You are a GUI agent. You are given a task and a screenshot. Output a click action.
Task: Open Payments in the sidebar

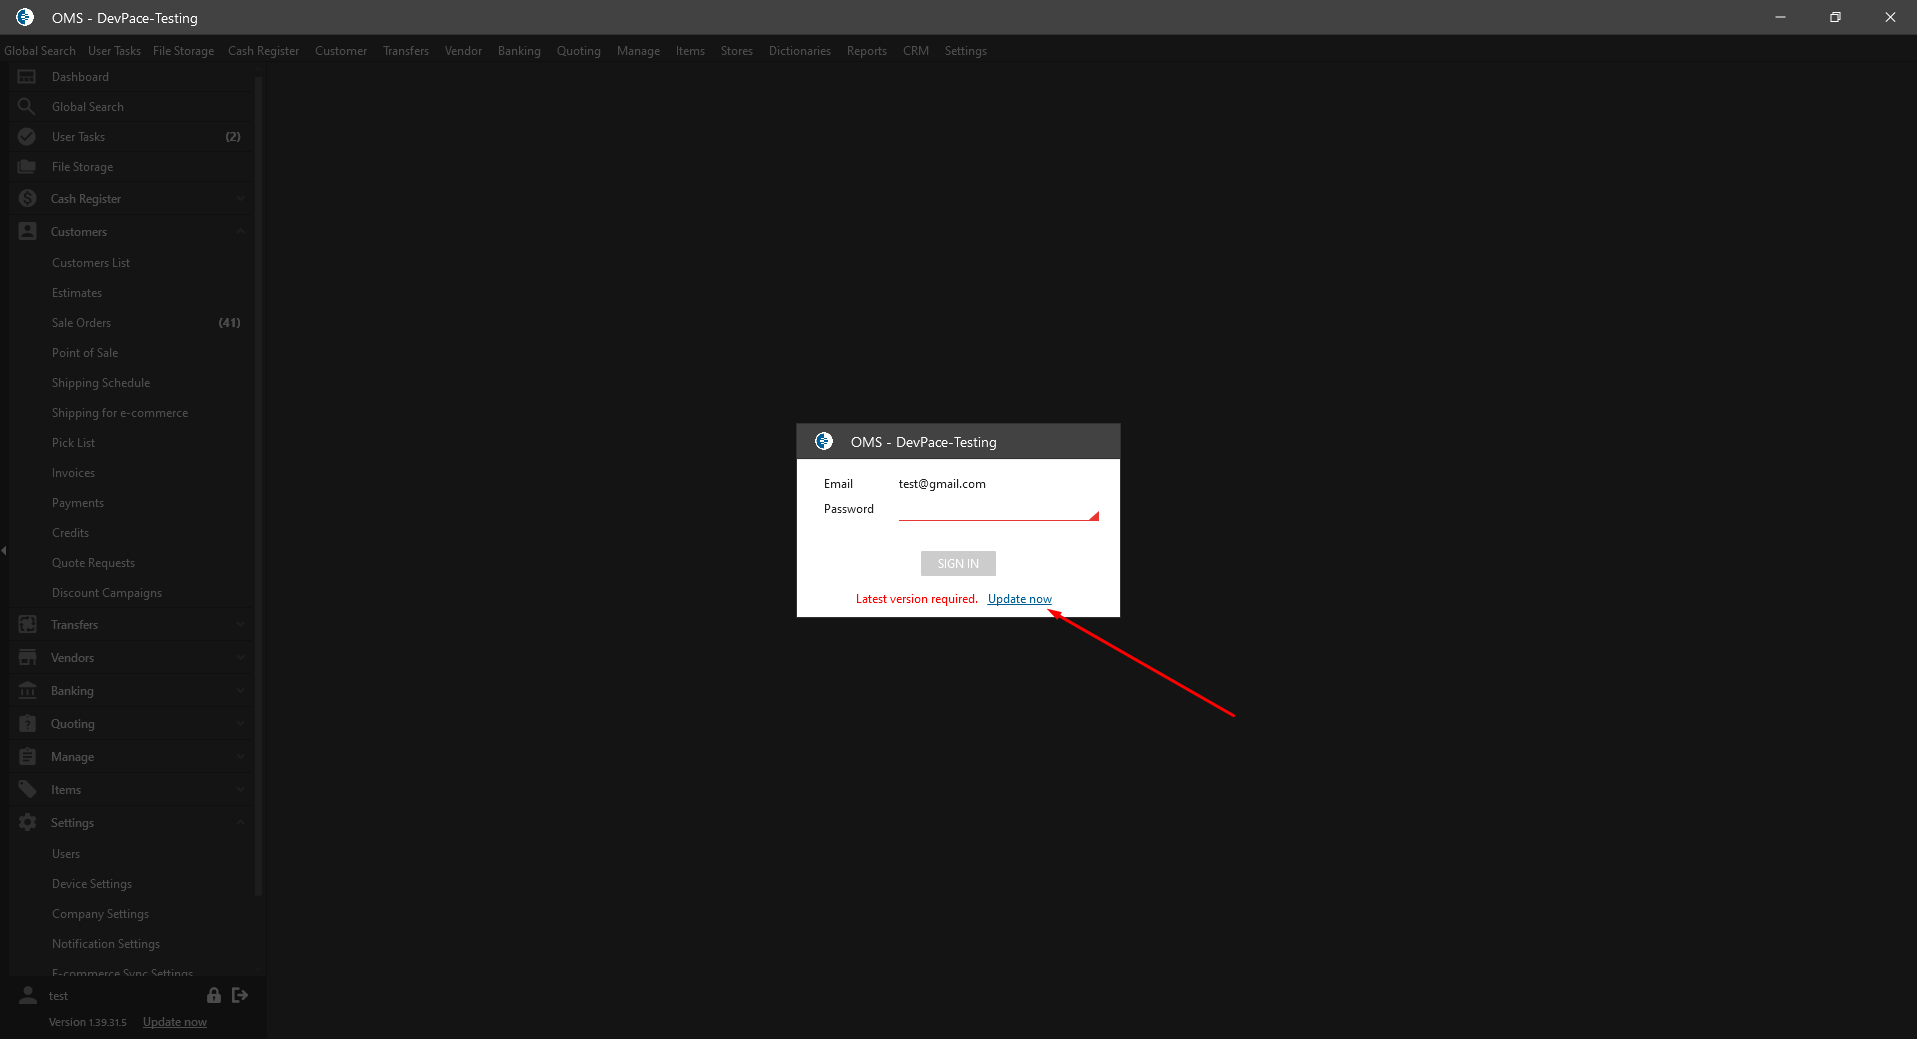click(x=78, y=503)
